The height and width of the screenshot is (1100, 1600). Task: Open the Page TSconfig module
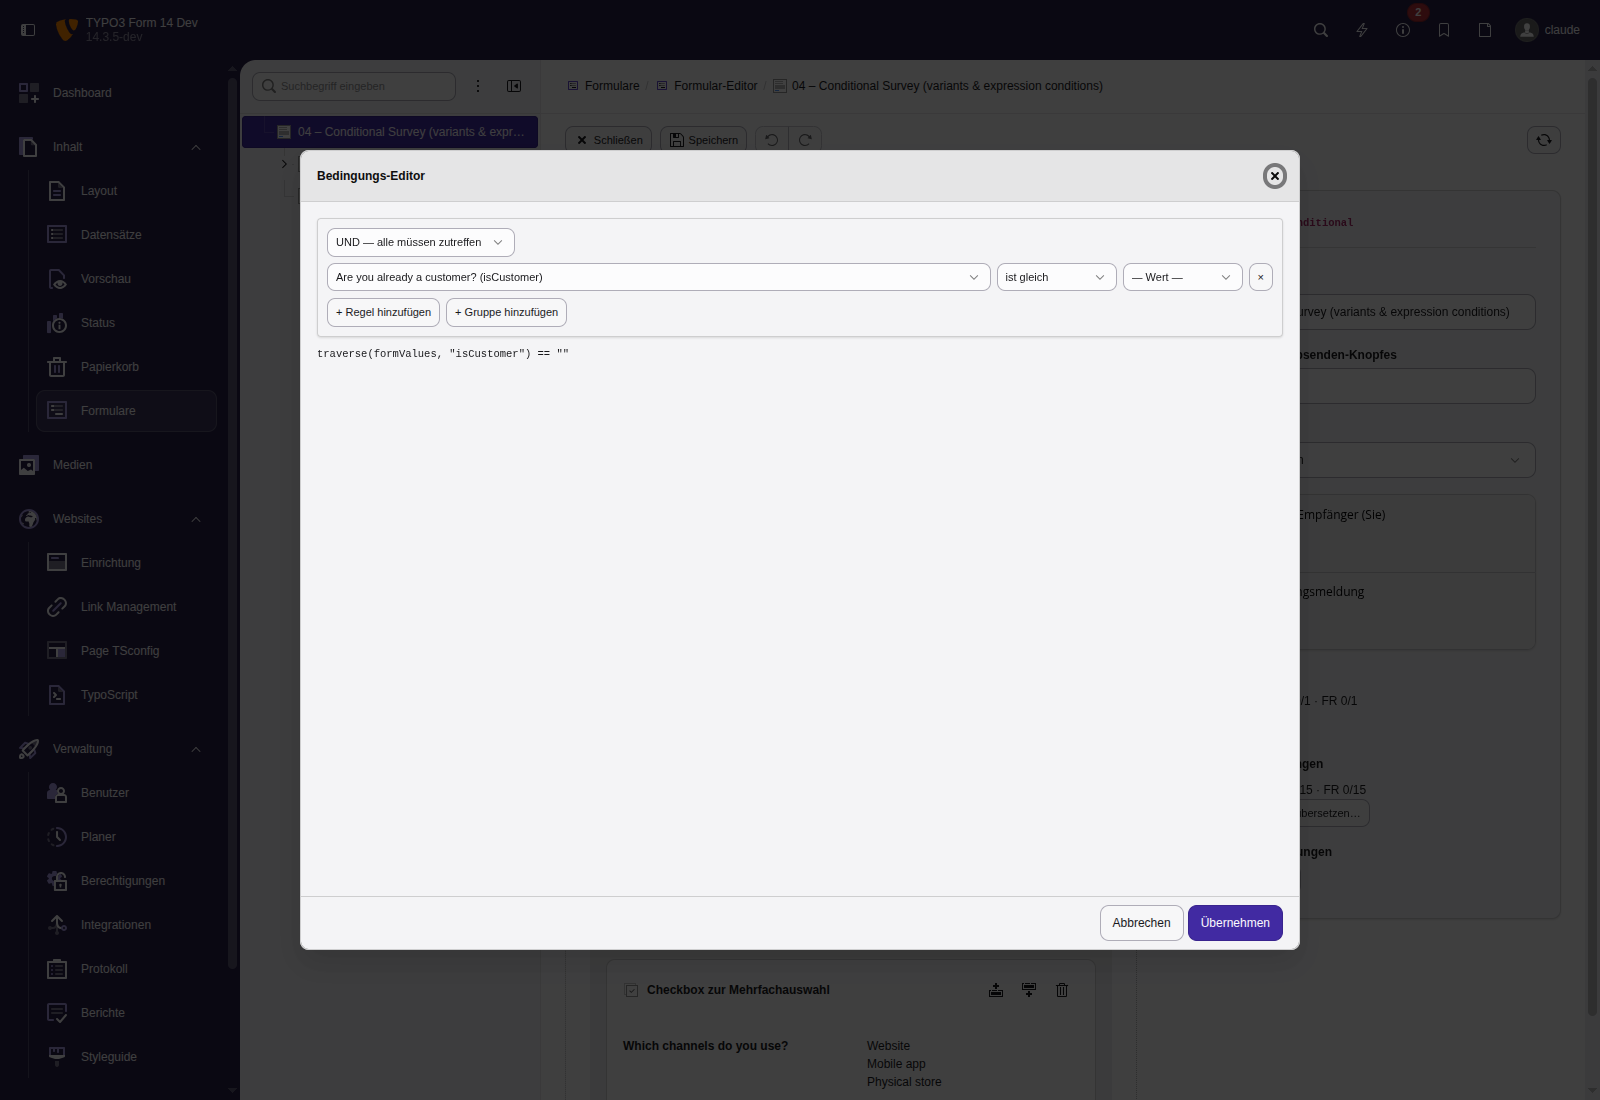126,651
